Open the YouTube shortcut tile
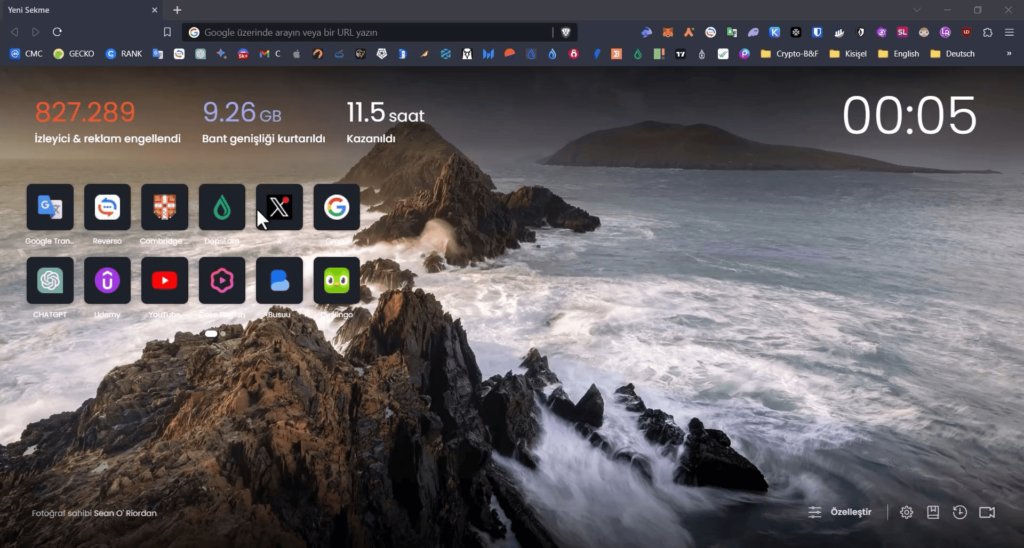This screenshot has width=1024, height=548. coord(165,280)
